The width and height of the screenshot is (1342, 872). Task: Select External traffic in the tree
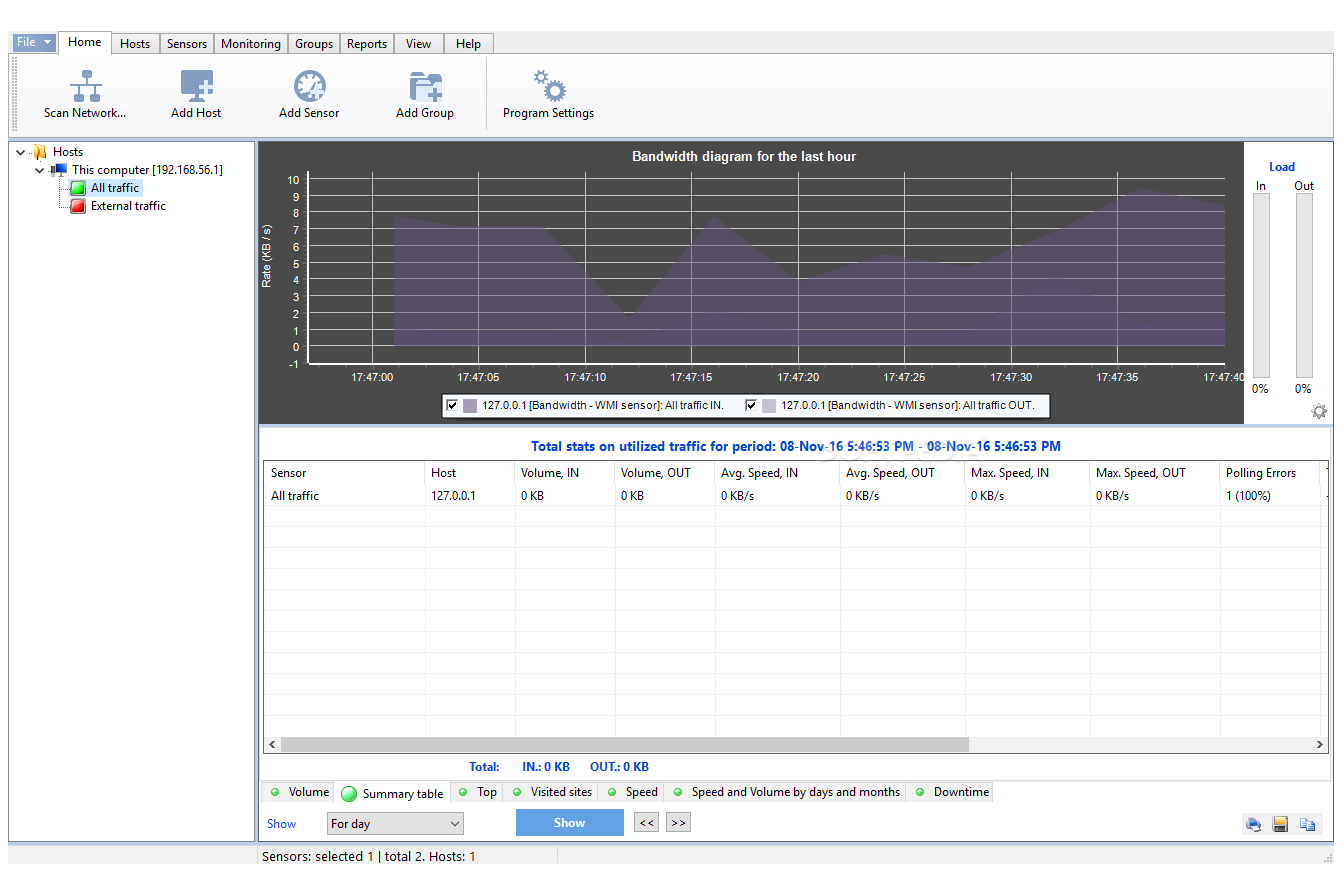coord(128,206)
